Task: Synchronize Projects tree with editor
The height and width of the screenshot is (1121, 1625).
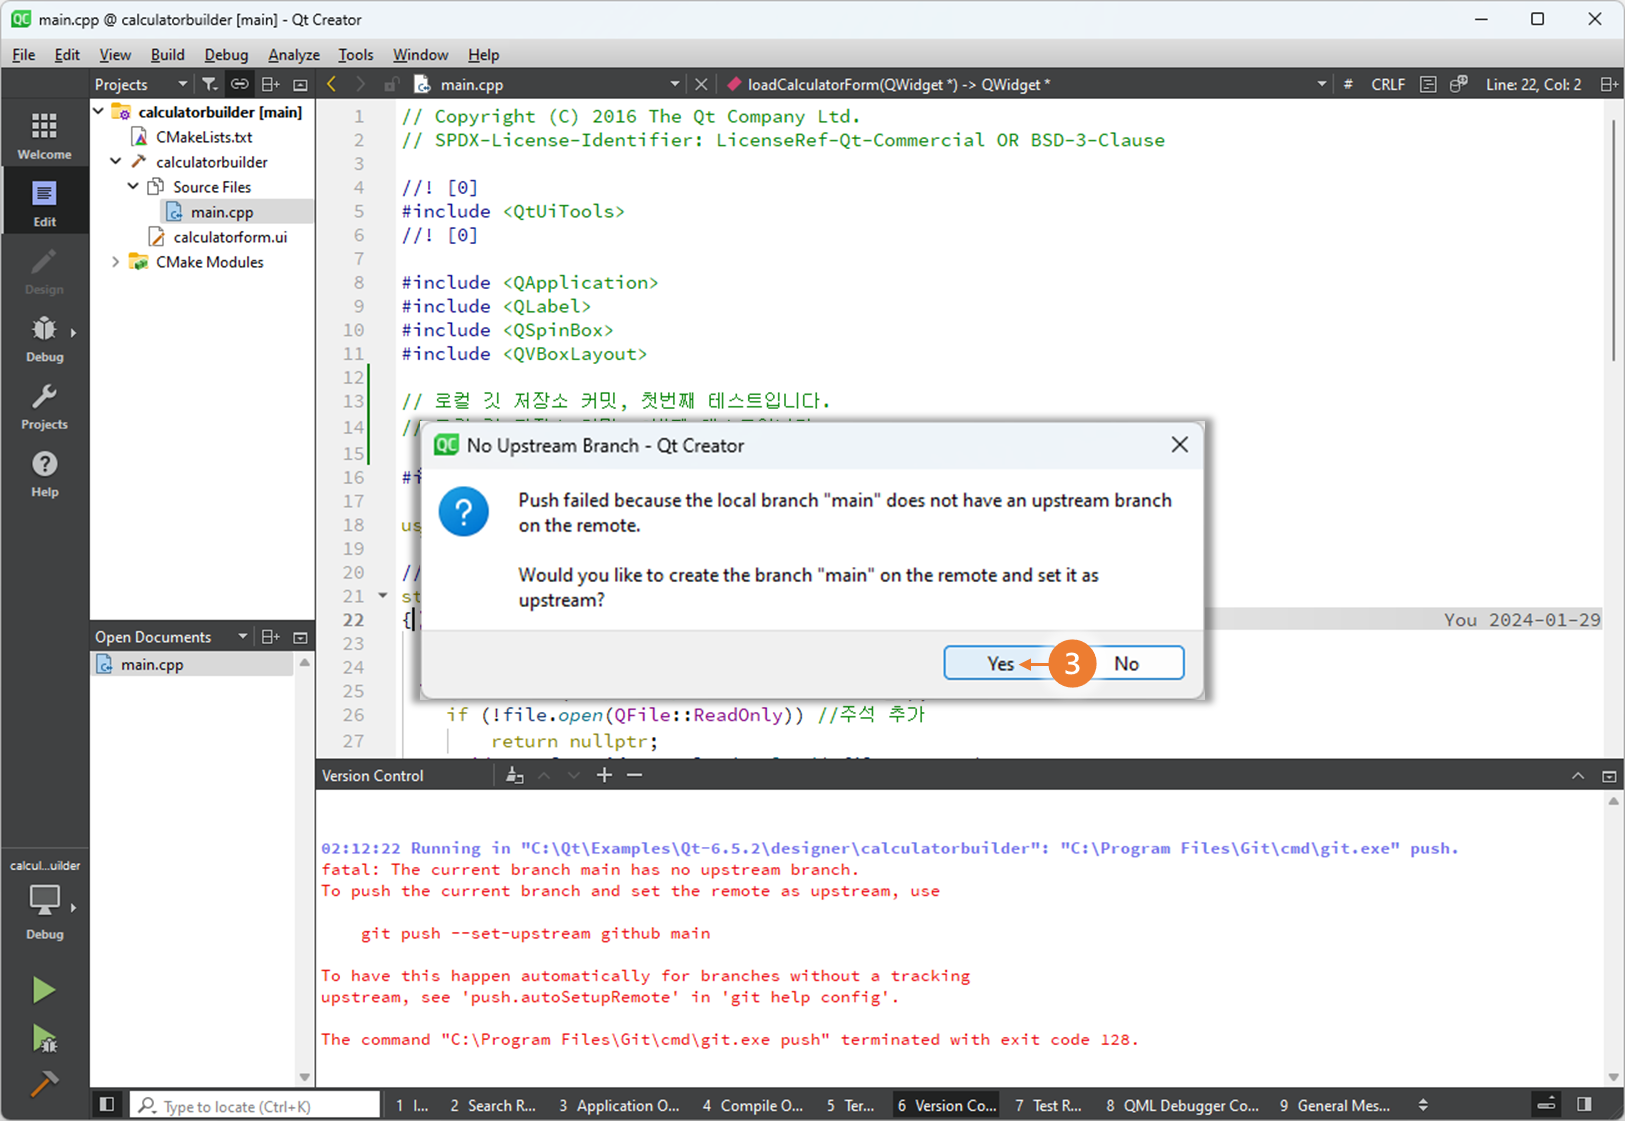Action: [x=239, y=84]
